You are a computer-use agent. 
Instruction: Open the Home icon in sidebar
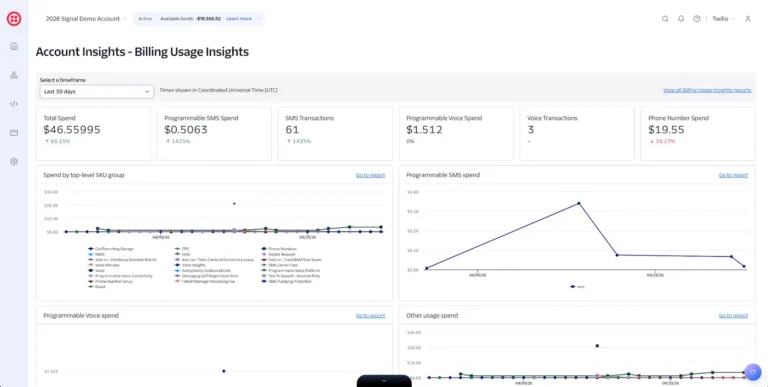tap(14, 46)
